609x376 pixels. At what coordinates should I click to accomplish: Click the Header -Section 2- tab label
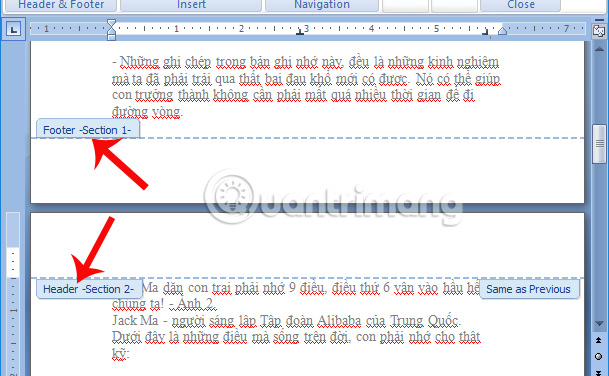tap(89, 289)
